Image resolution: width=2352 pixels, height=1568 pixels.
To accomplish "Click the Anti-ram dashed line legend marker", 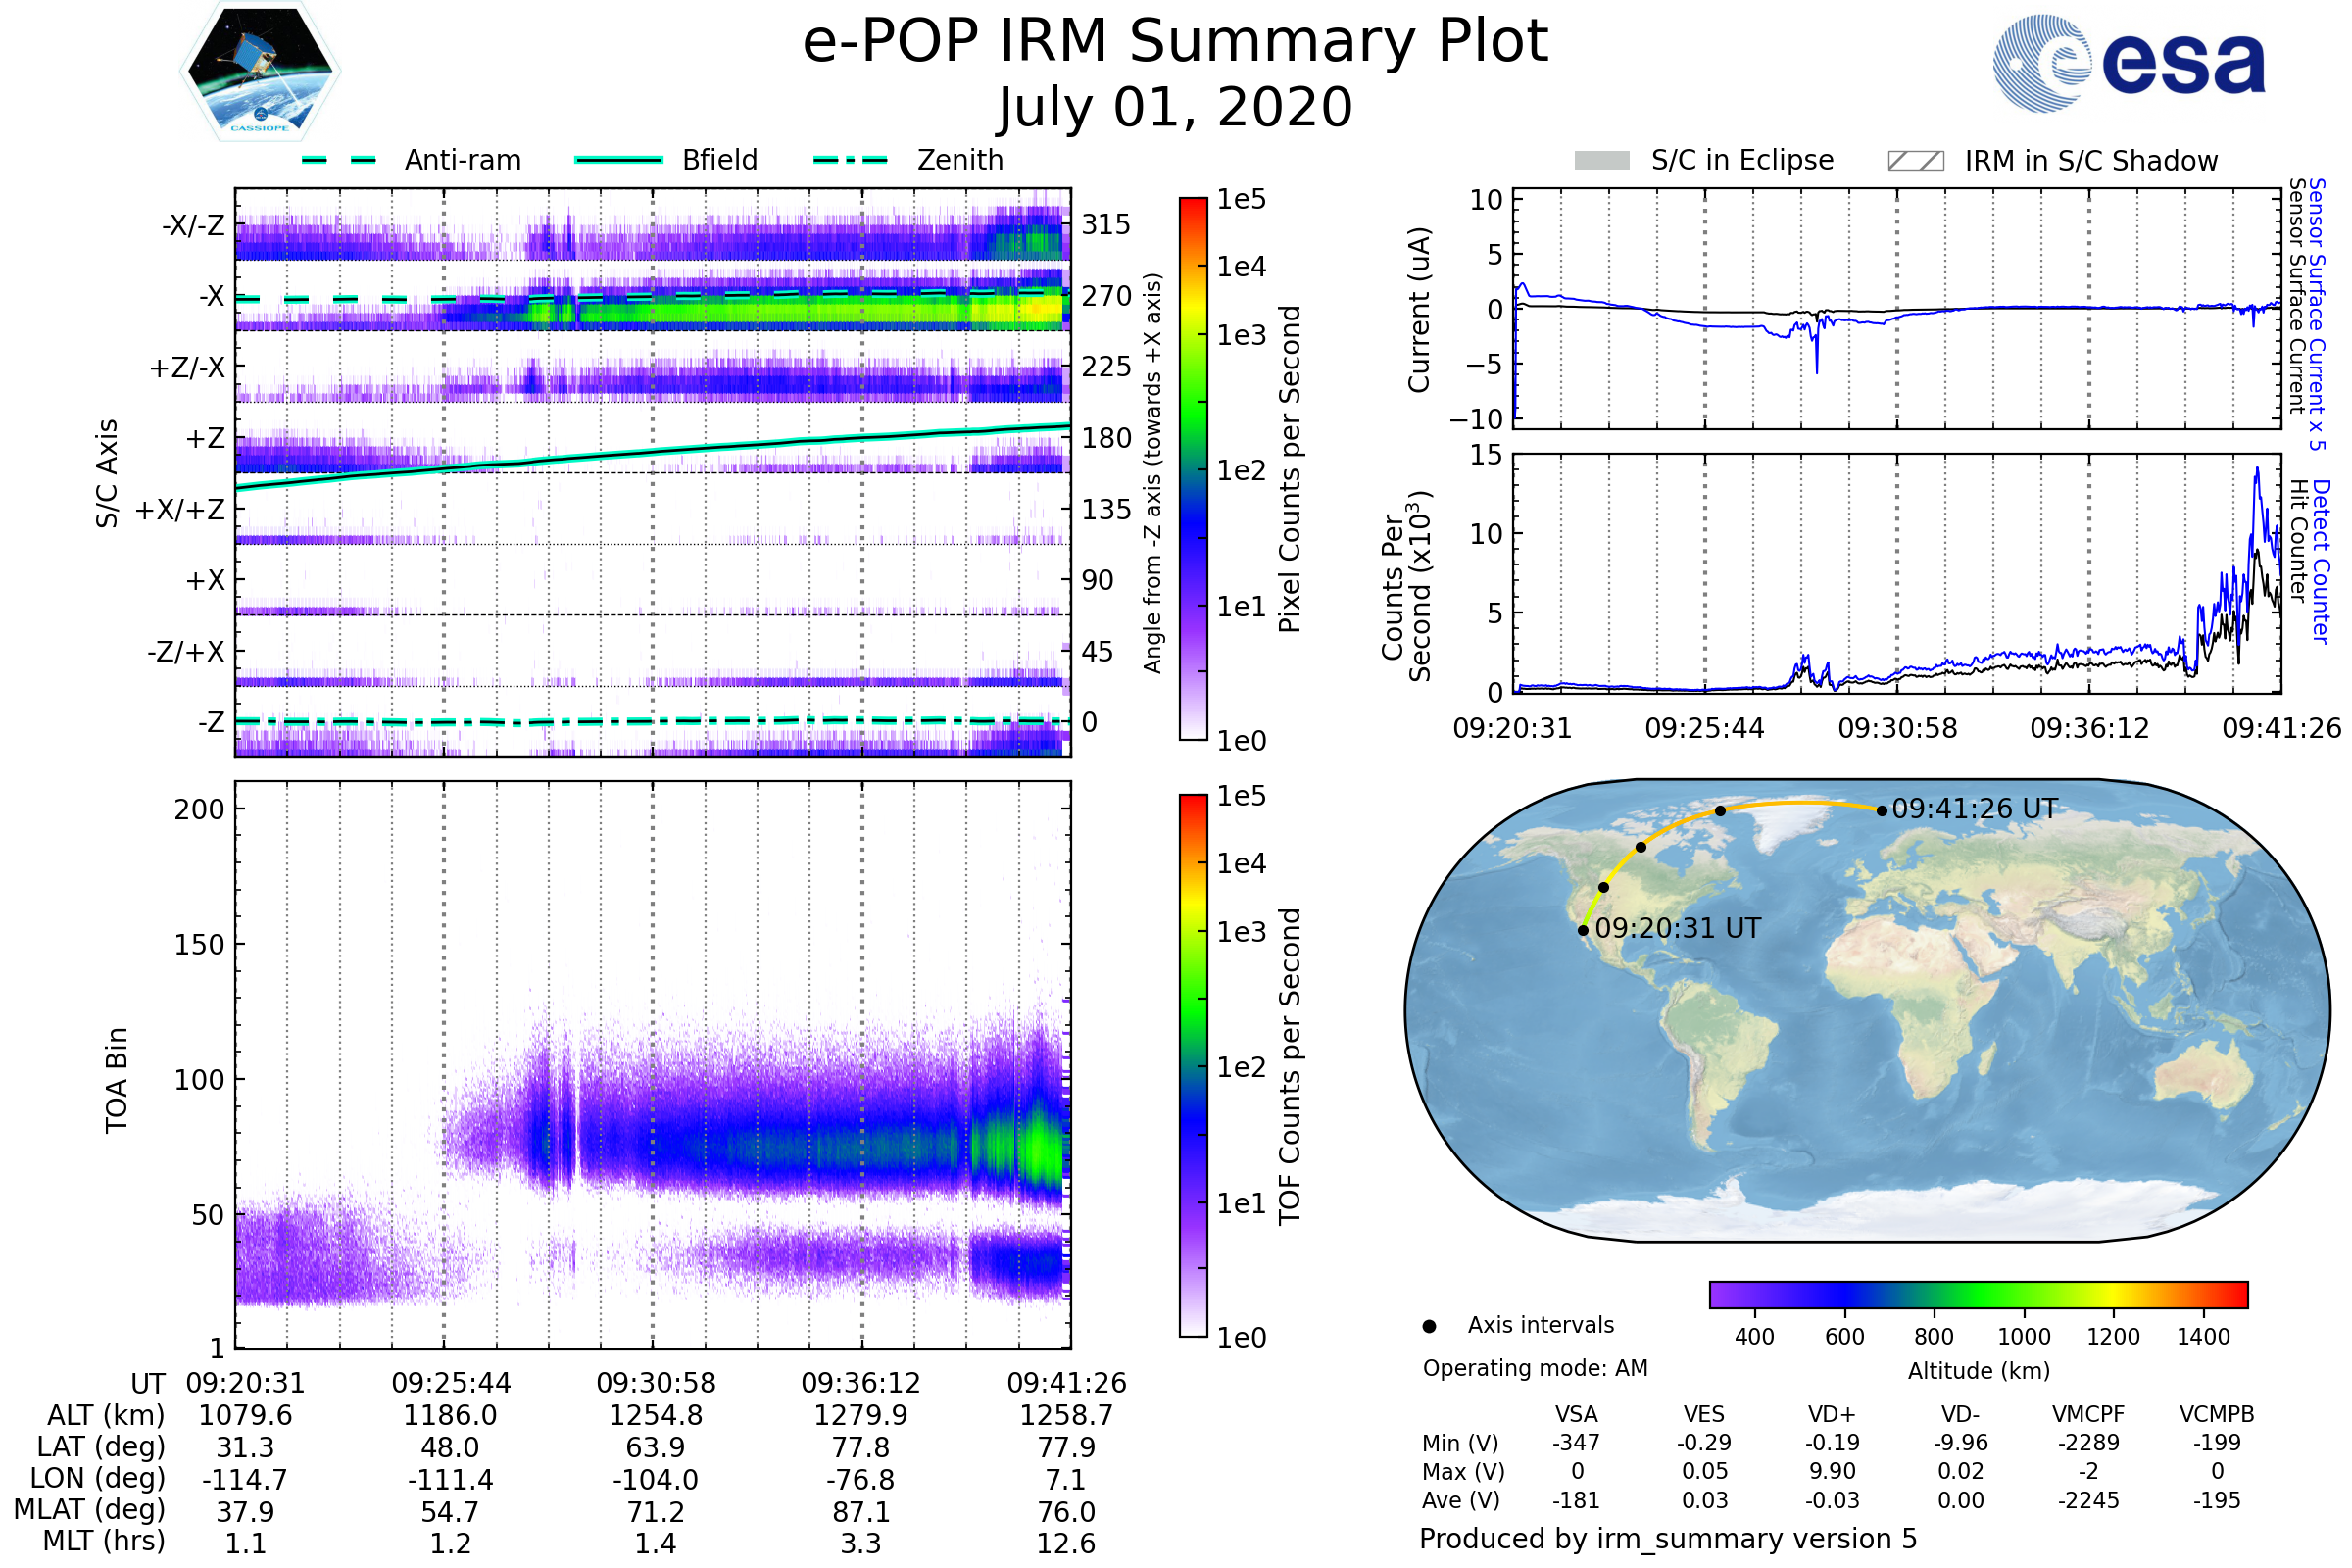I will pos(339,160).
